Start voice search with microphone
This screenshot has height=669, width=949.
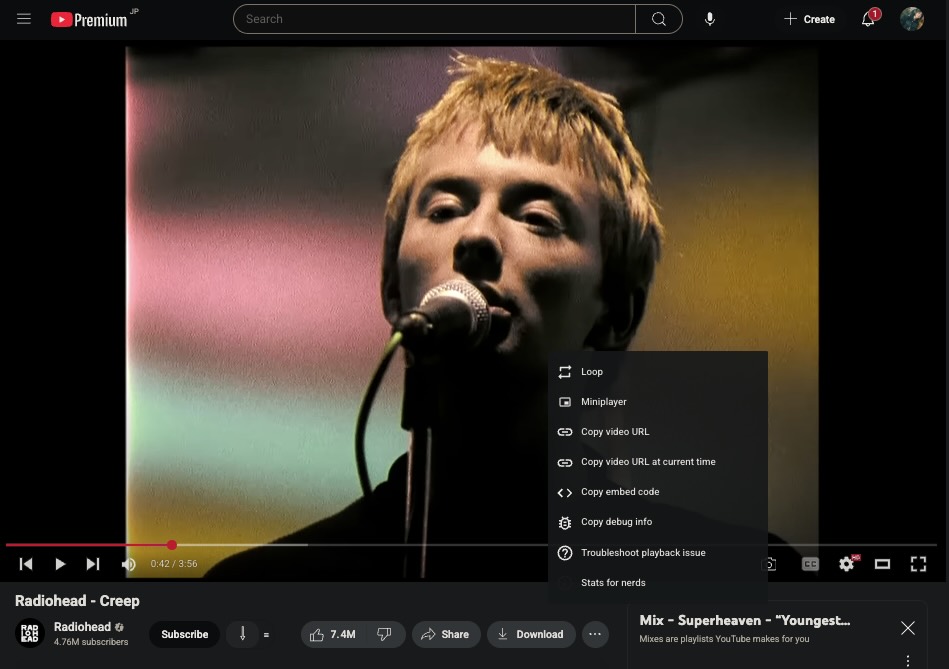pyautogui.click(x=710, y=19)
